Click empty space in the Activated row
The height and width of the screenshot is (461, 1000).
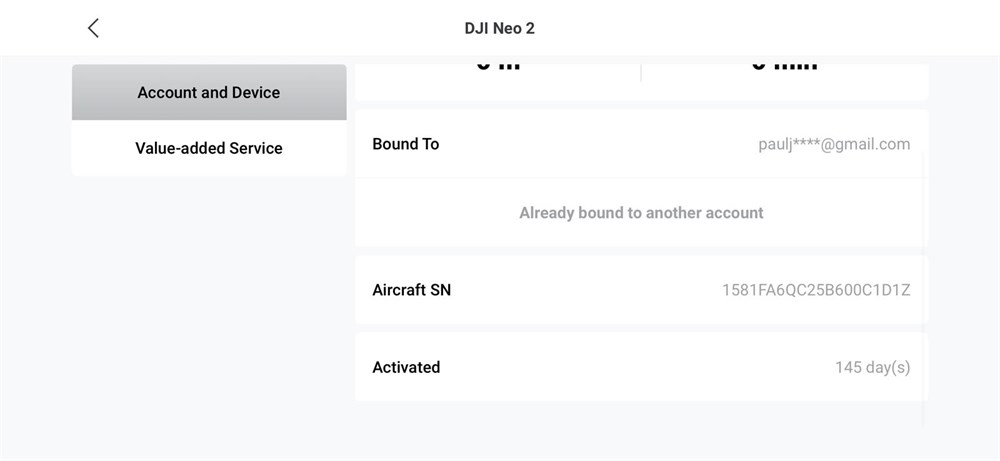coord(638,367)
